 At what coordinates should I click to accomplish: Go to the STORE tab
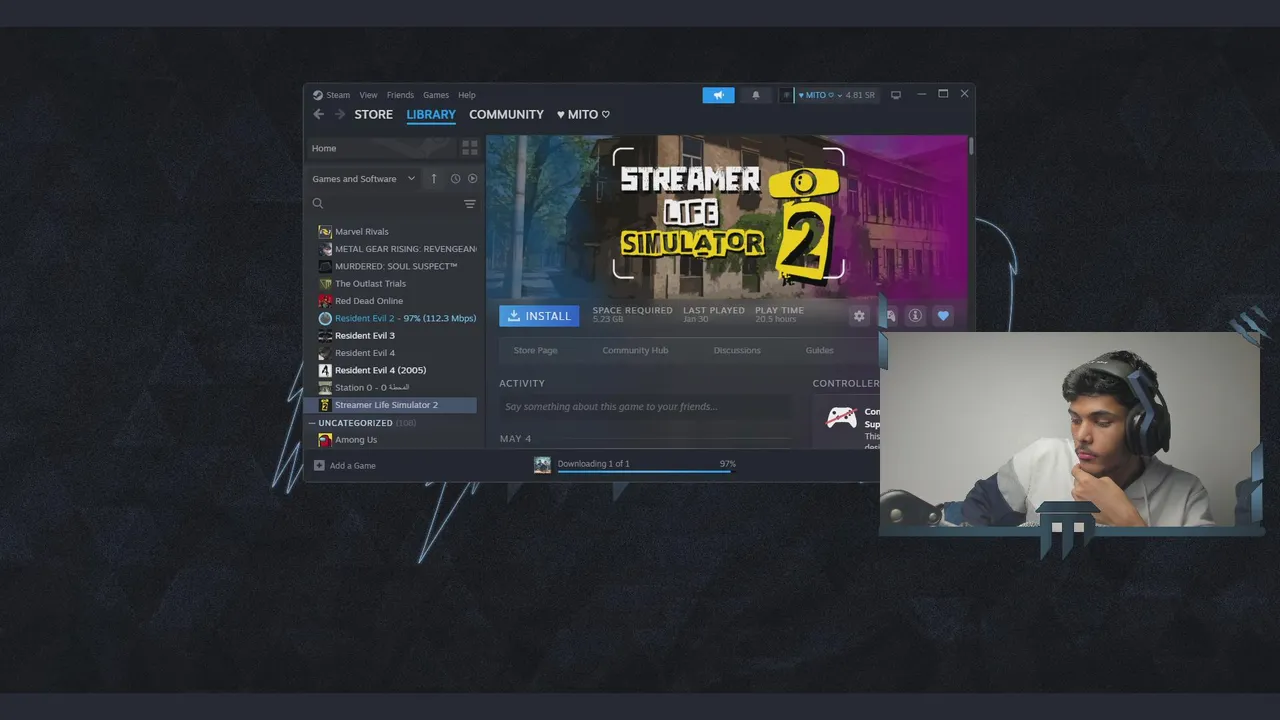click(373, 115)
